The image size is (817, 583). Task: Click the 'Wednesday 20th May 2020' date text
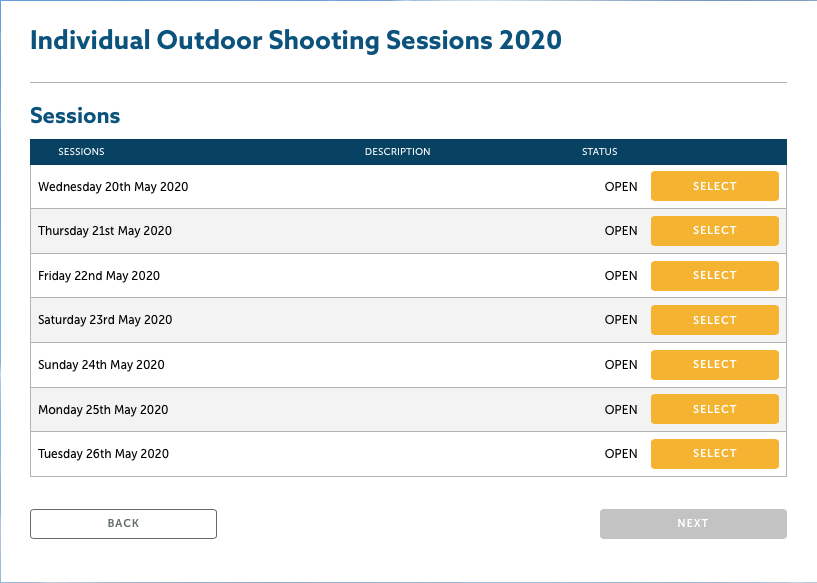click(113, 187)
